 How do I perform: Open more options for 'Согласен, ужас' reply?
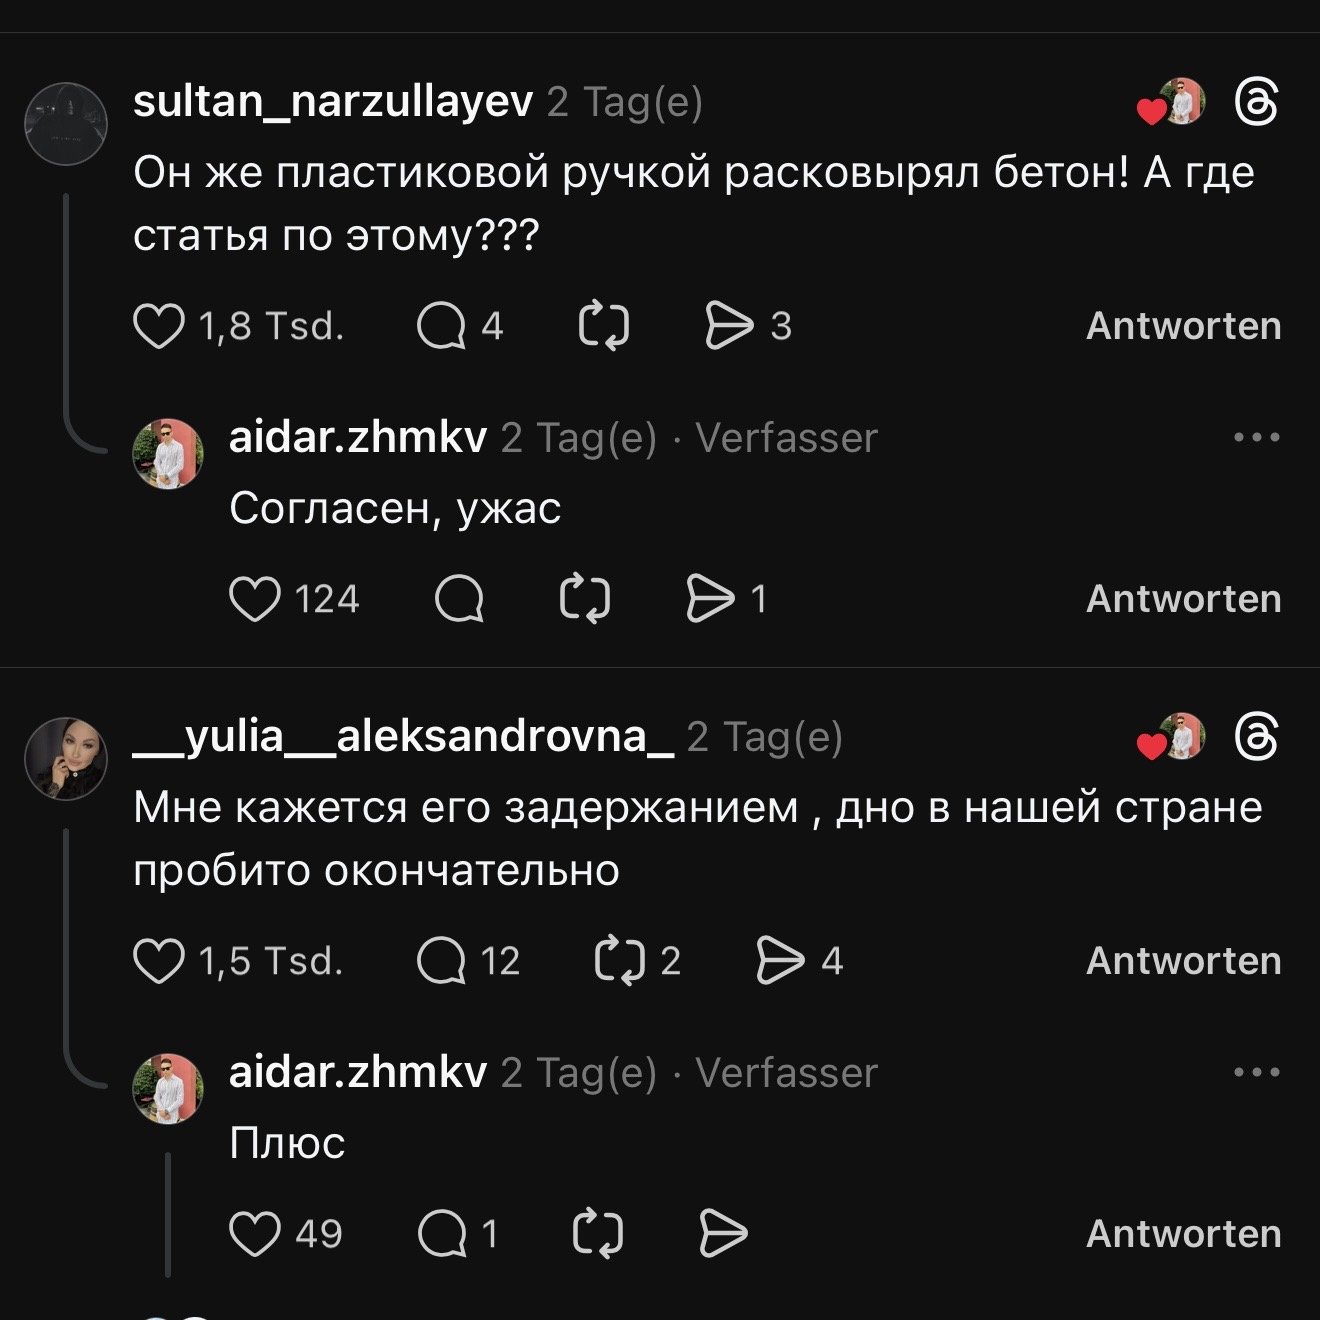[x=1256, y=437]
